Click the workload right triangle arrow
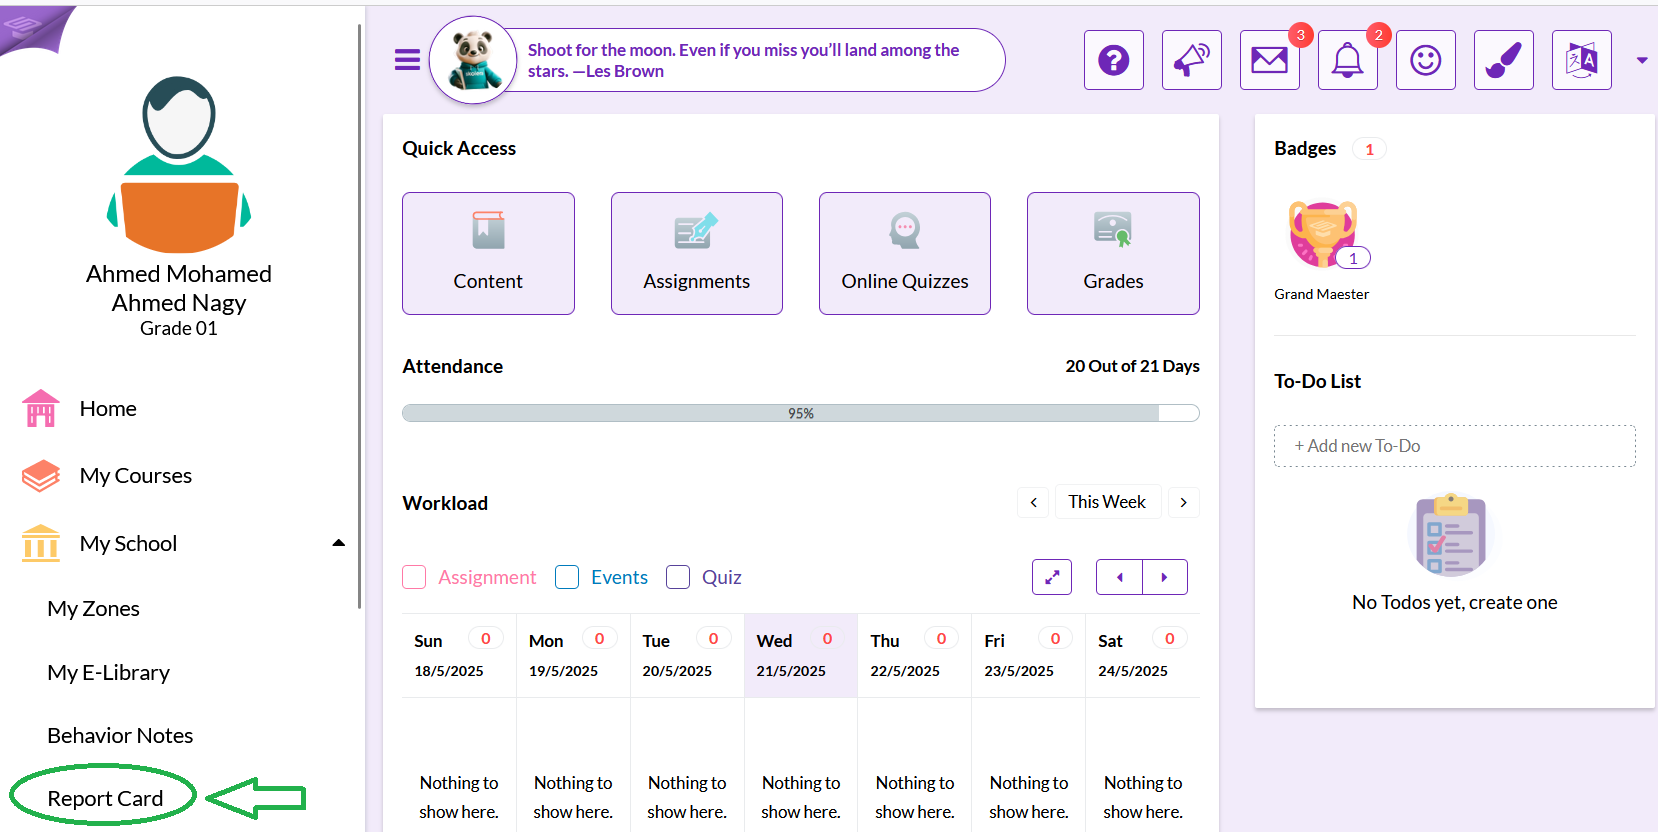This screenshot has width=1658, height=832. click(1165, 577)
